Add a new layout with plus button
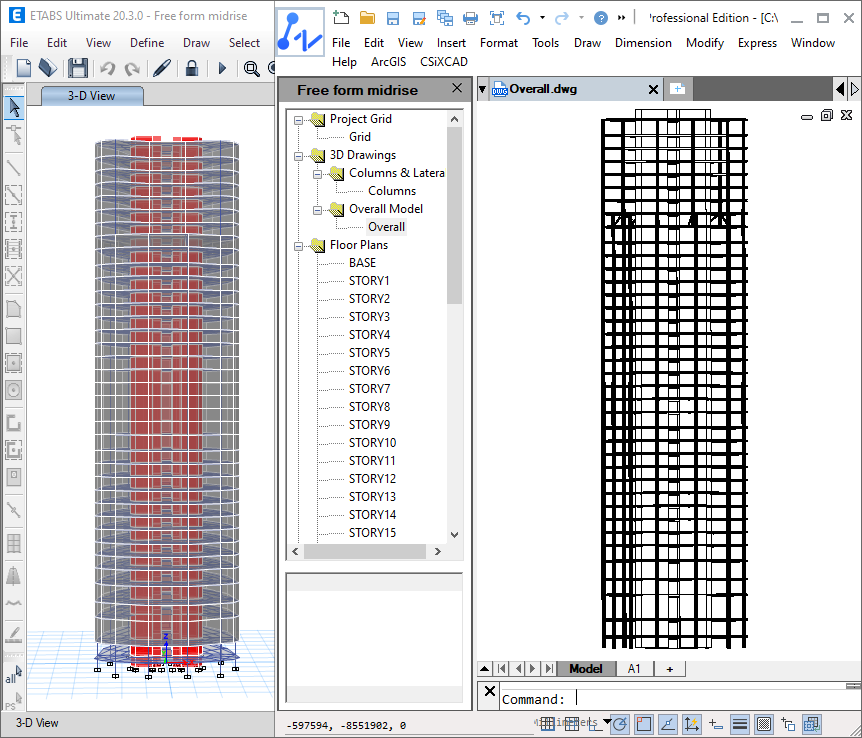 pyautogui.click(x=669, y=669)
